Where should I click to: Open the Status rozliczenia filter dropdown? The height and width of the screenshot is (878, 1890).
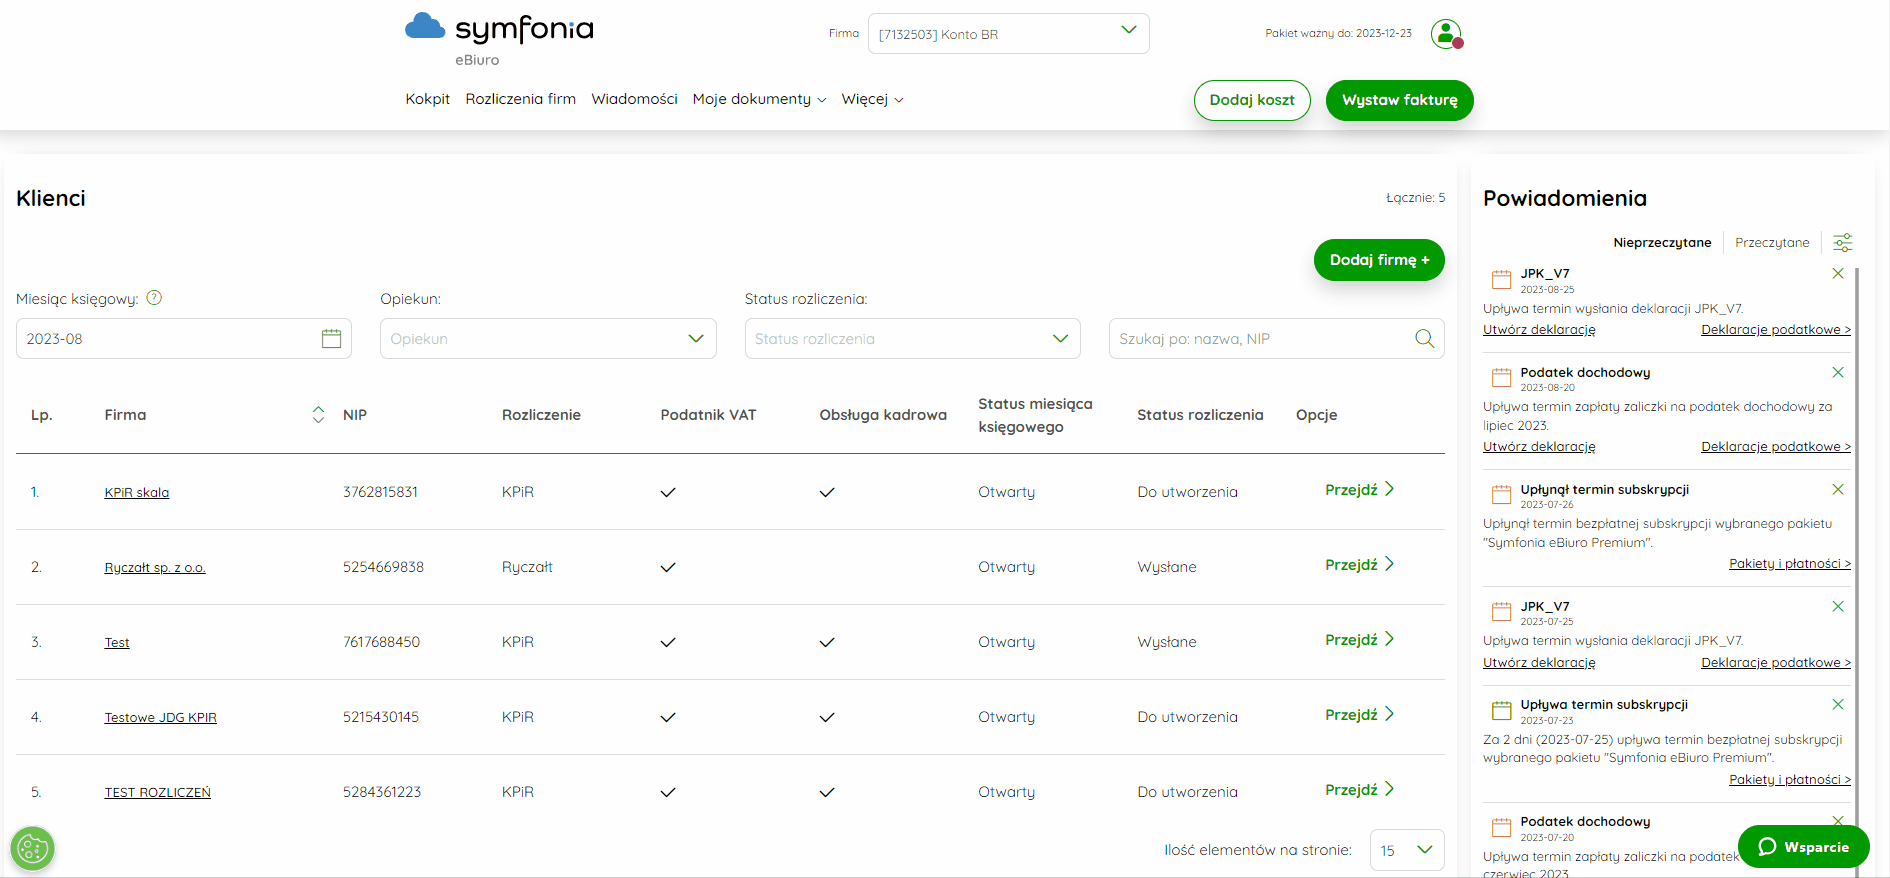[x=913, y=339]
